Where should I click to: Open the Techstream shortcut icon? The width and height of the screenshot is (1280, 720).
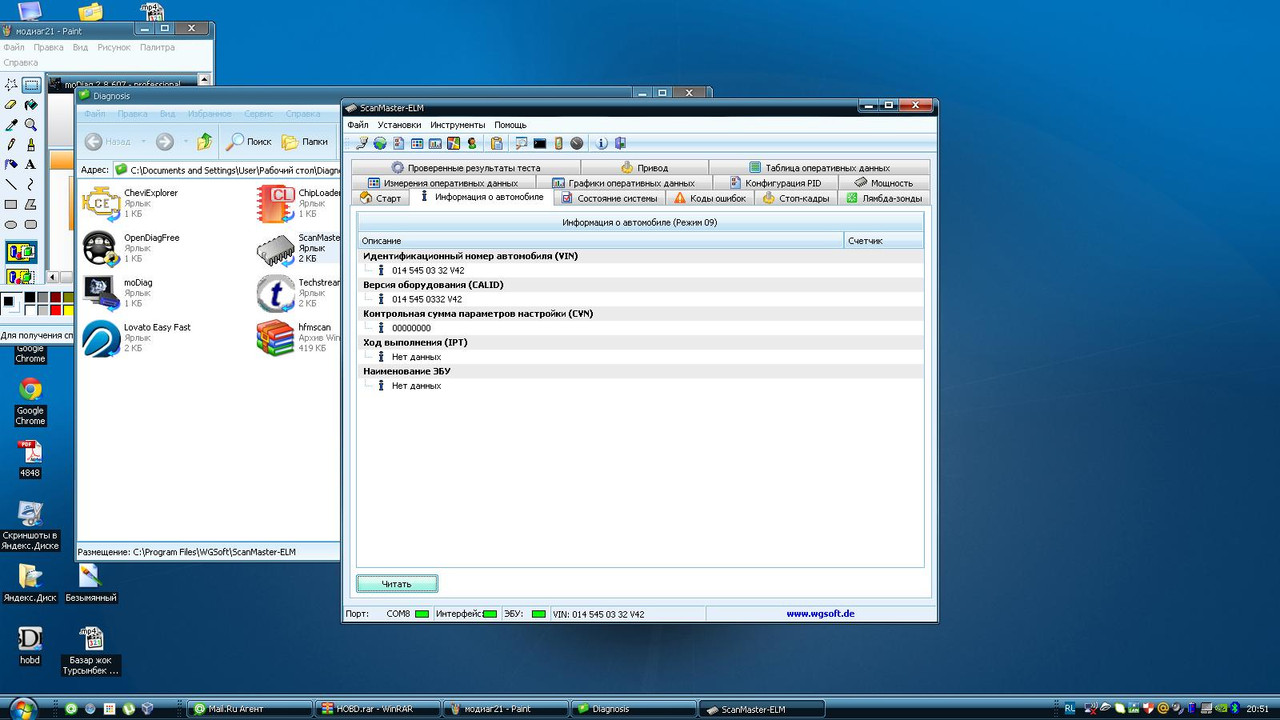coord(274,293)
